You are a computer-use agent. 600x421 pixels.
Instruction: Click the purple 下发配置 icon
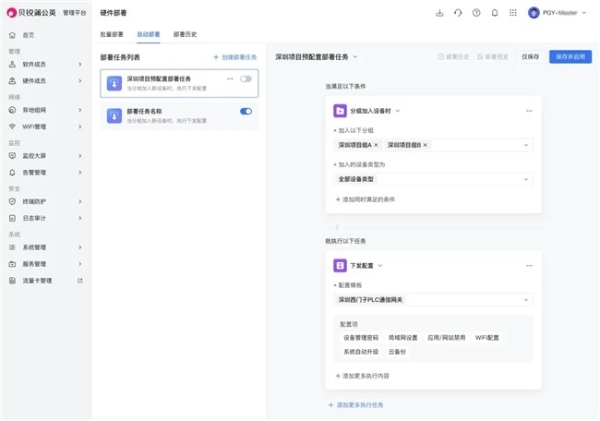[340, 266]
